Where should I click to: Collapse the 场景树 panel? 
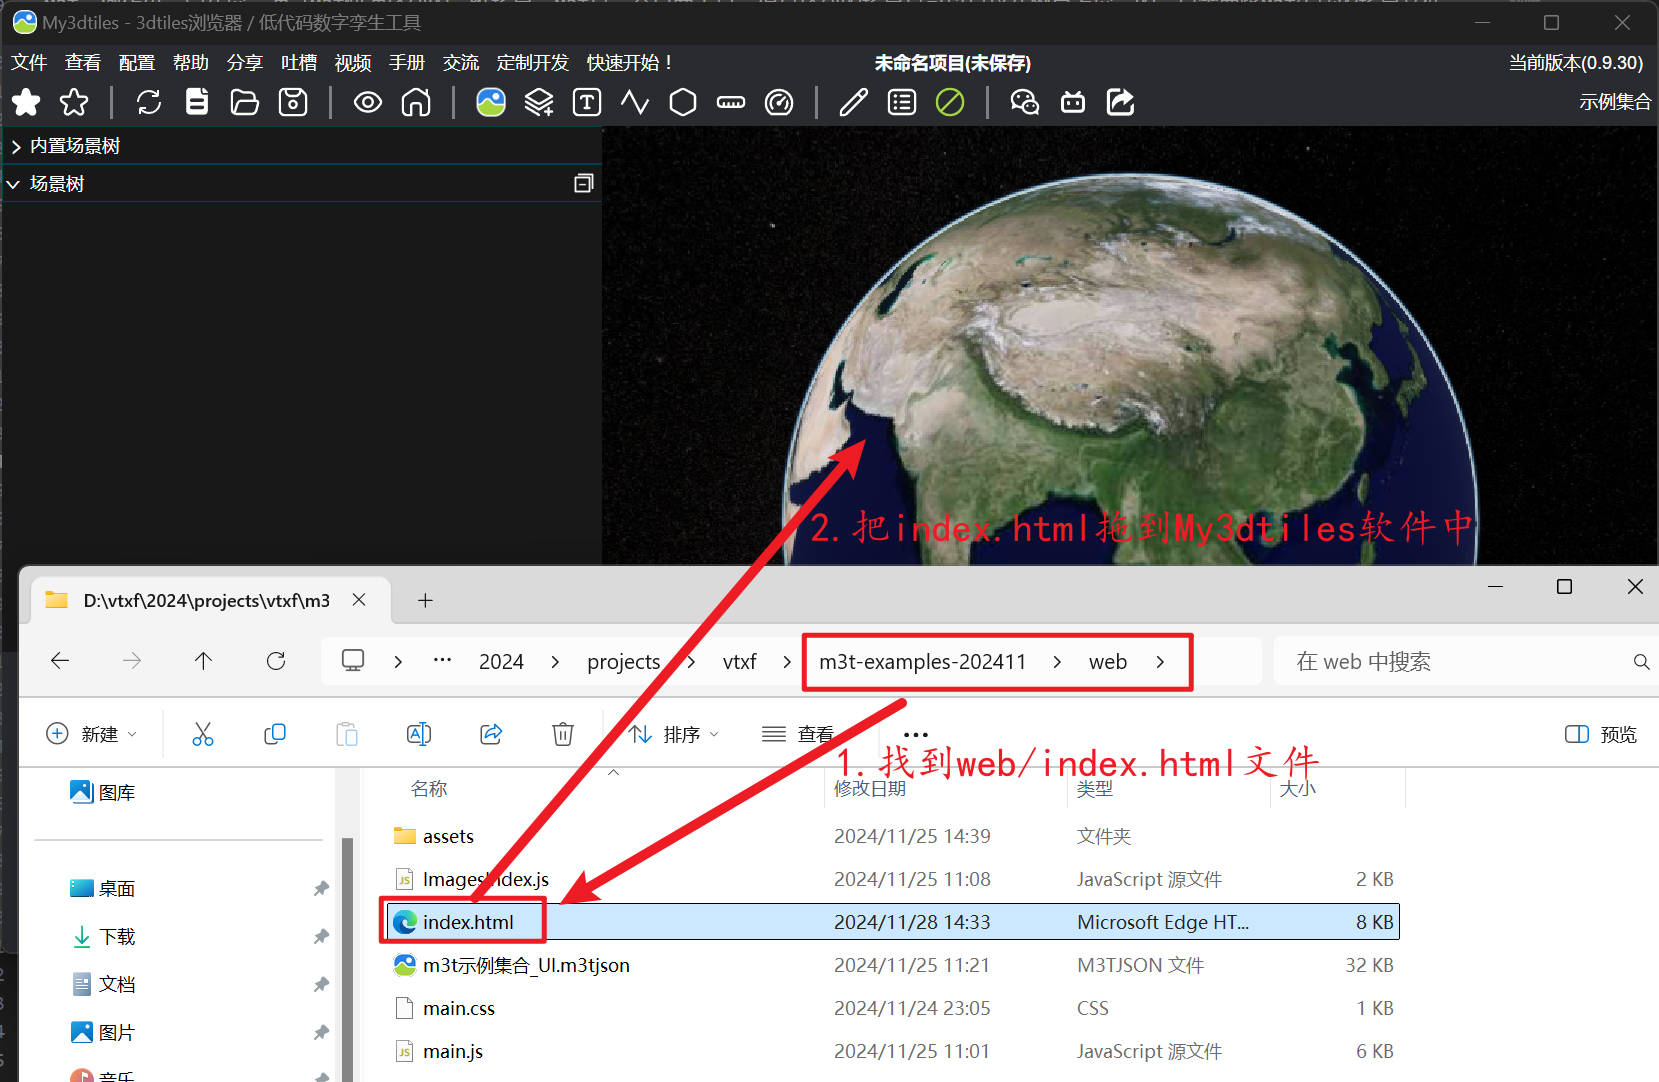(14, 184)
